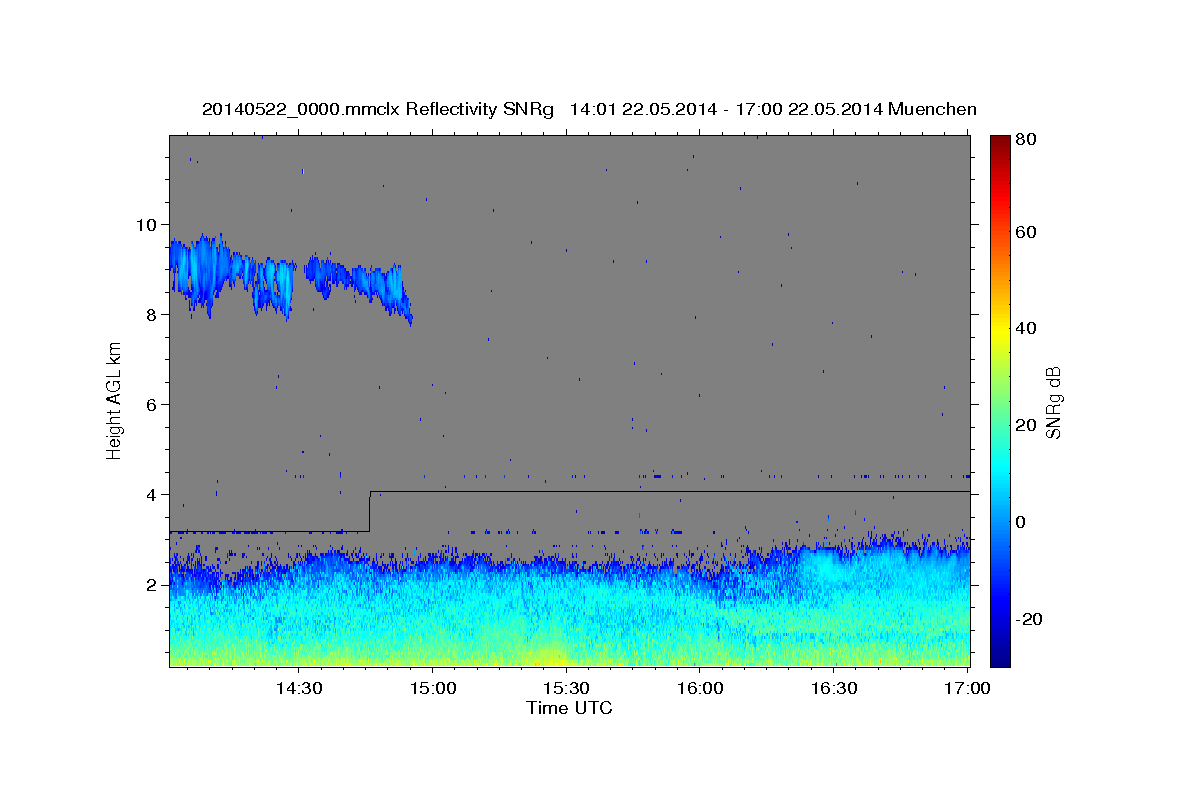Click the 'Time UTC' axis label
Screen dimensions: 1200x800
click(569, 708)
